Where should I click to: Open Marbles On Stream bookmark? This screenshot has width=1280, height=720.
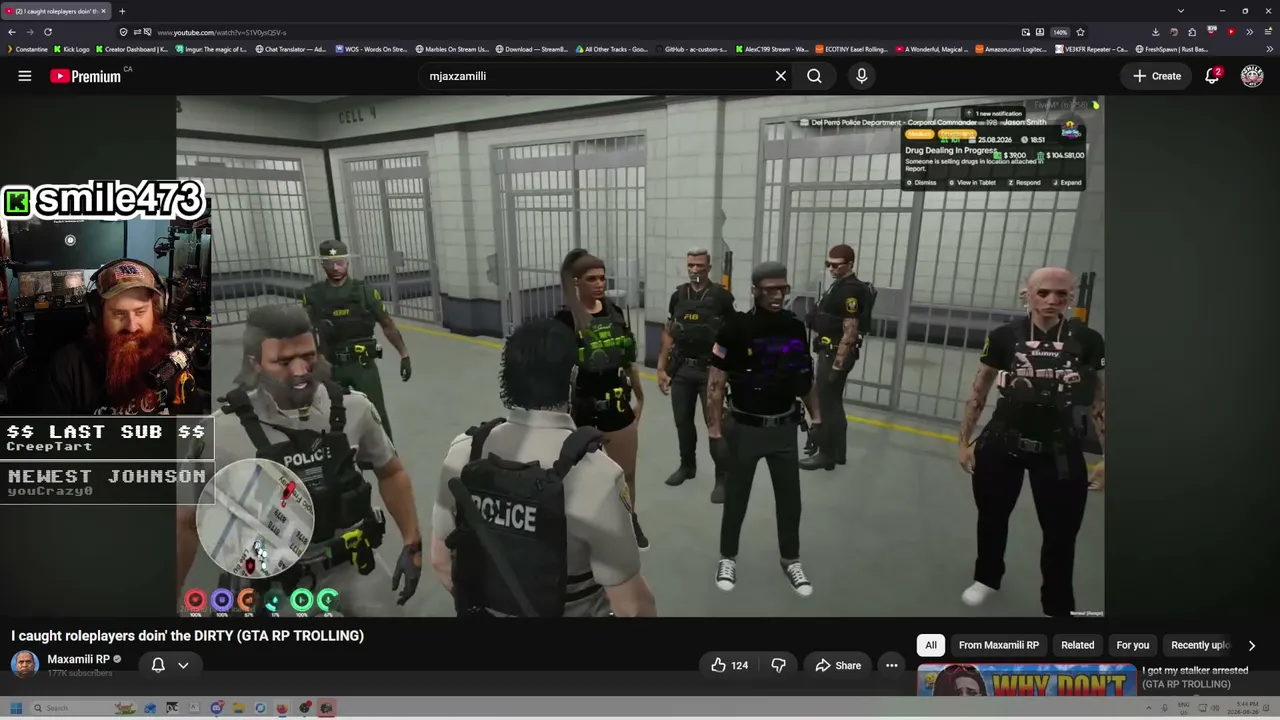452,49
